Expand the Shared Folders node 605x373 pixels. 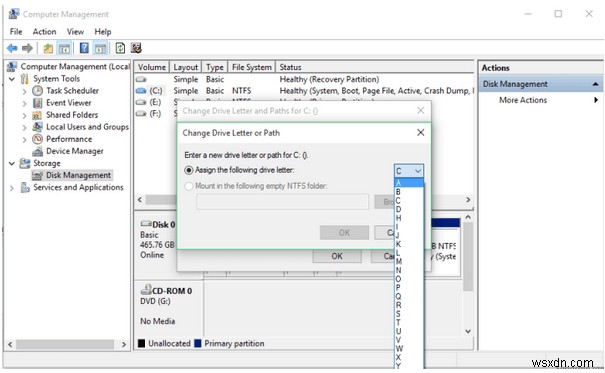point(24,115)
